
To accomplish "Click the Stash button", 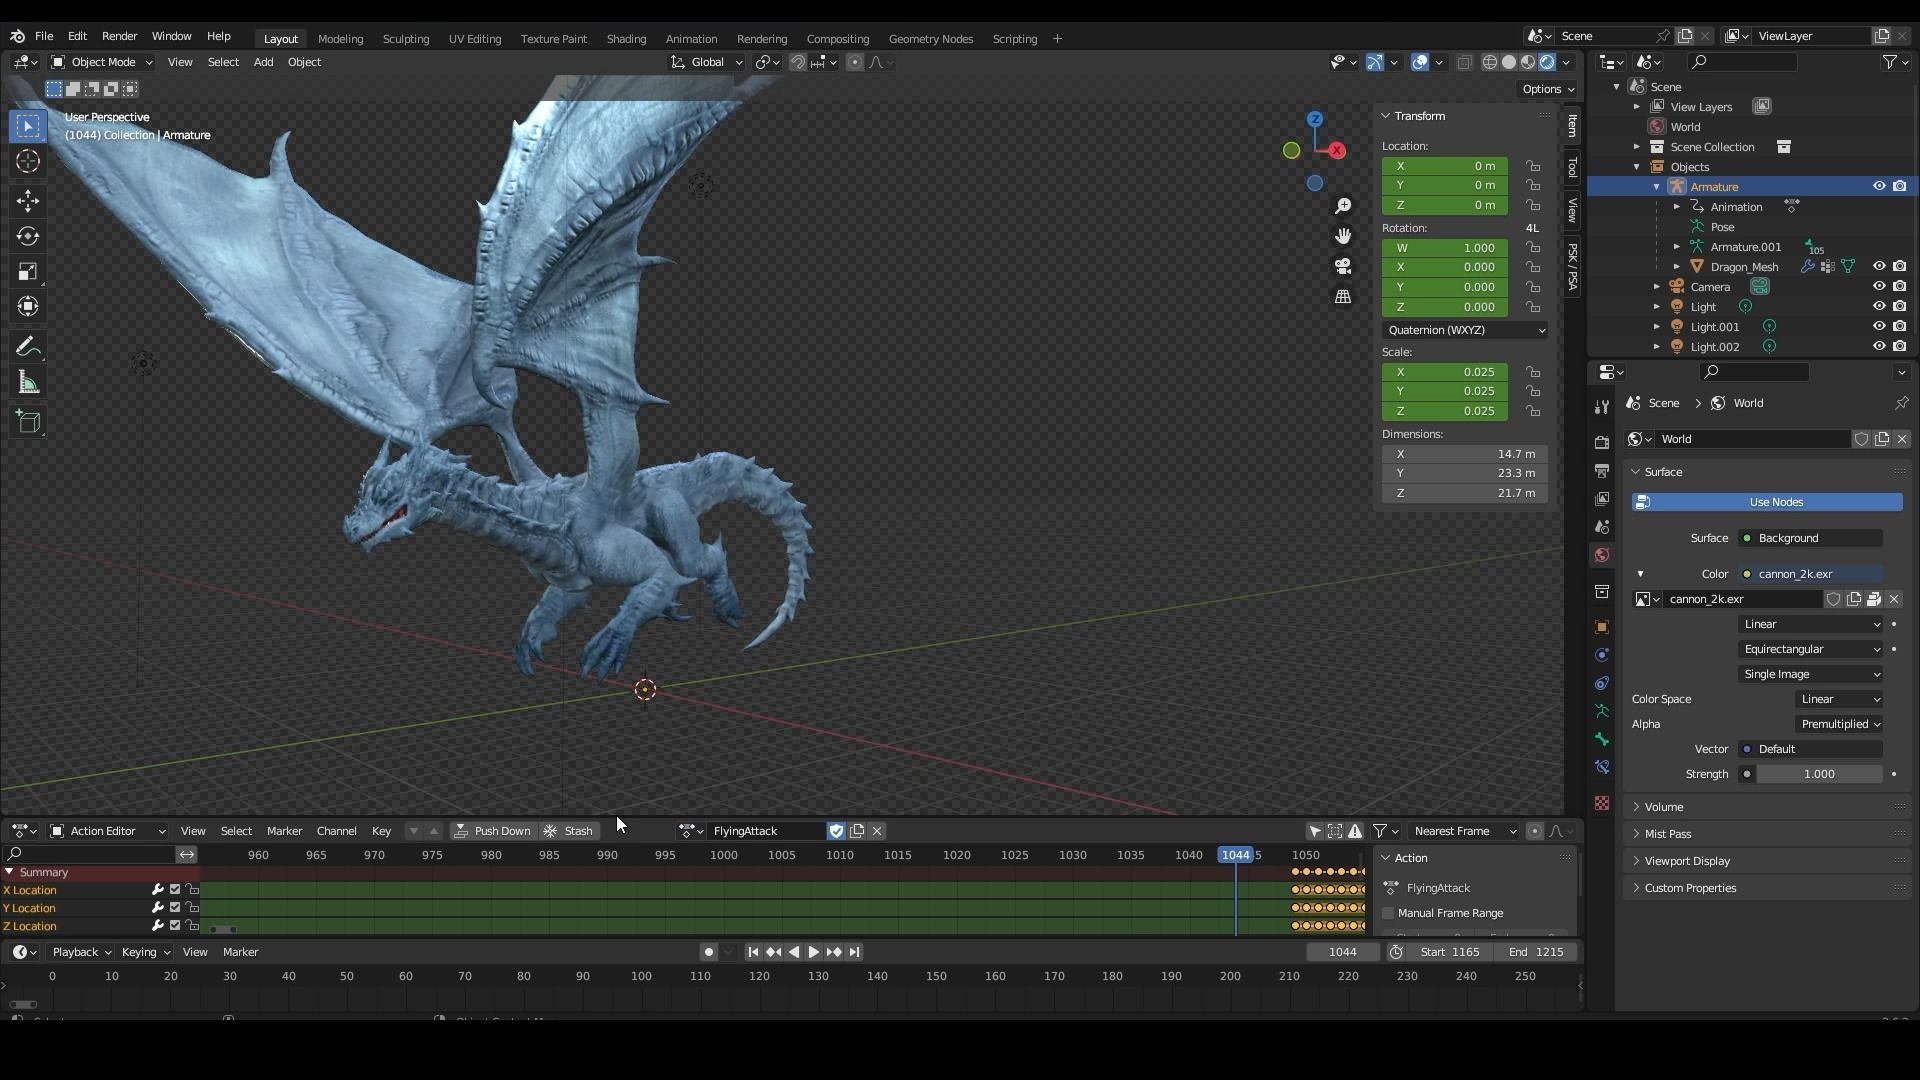I will [569, 831].
